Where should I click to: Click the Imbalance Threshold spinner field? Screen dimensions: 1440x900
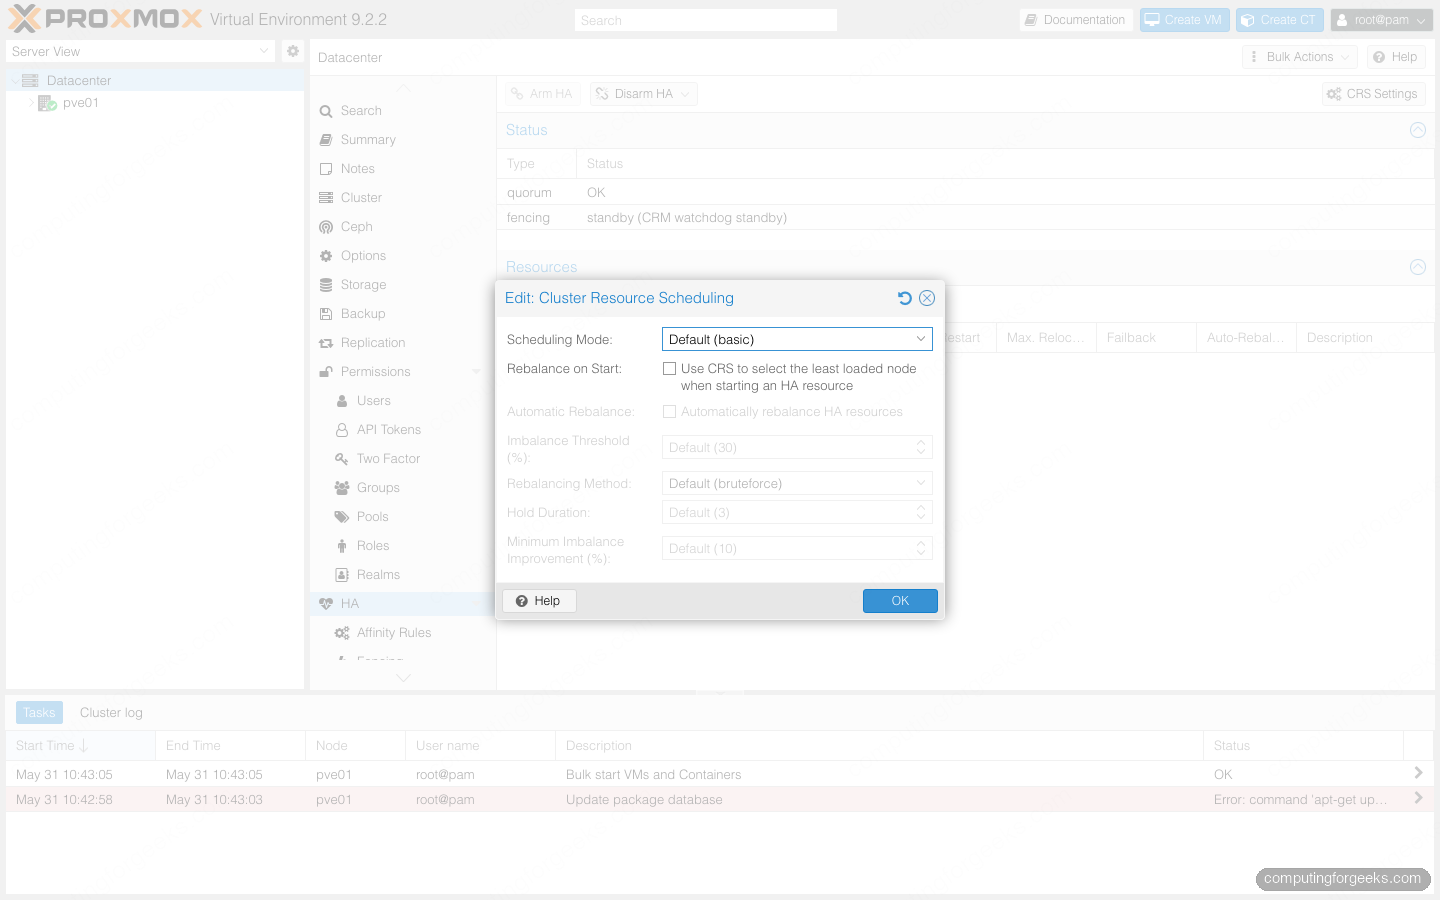point(797,447)
